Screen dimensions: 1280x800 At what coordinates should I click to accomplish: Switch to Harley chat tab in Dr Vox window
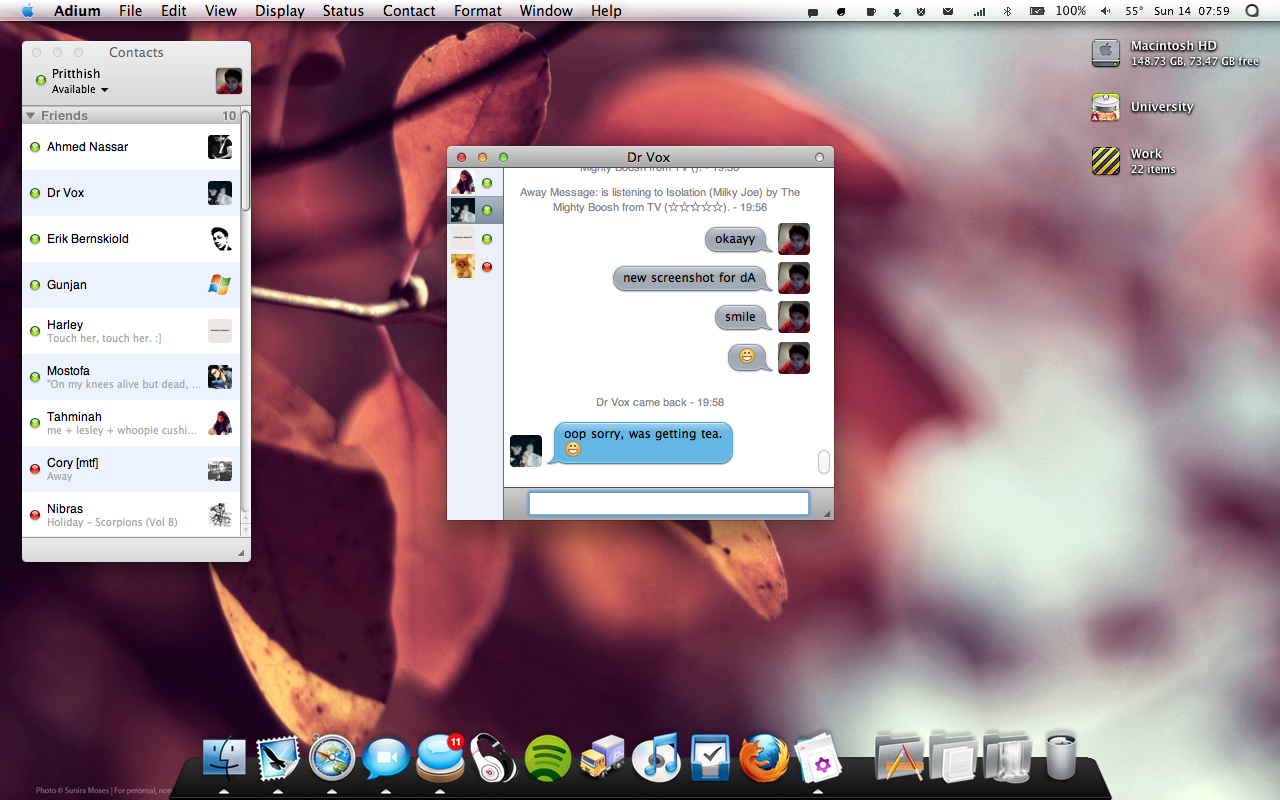[x=475, y=238]
